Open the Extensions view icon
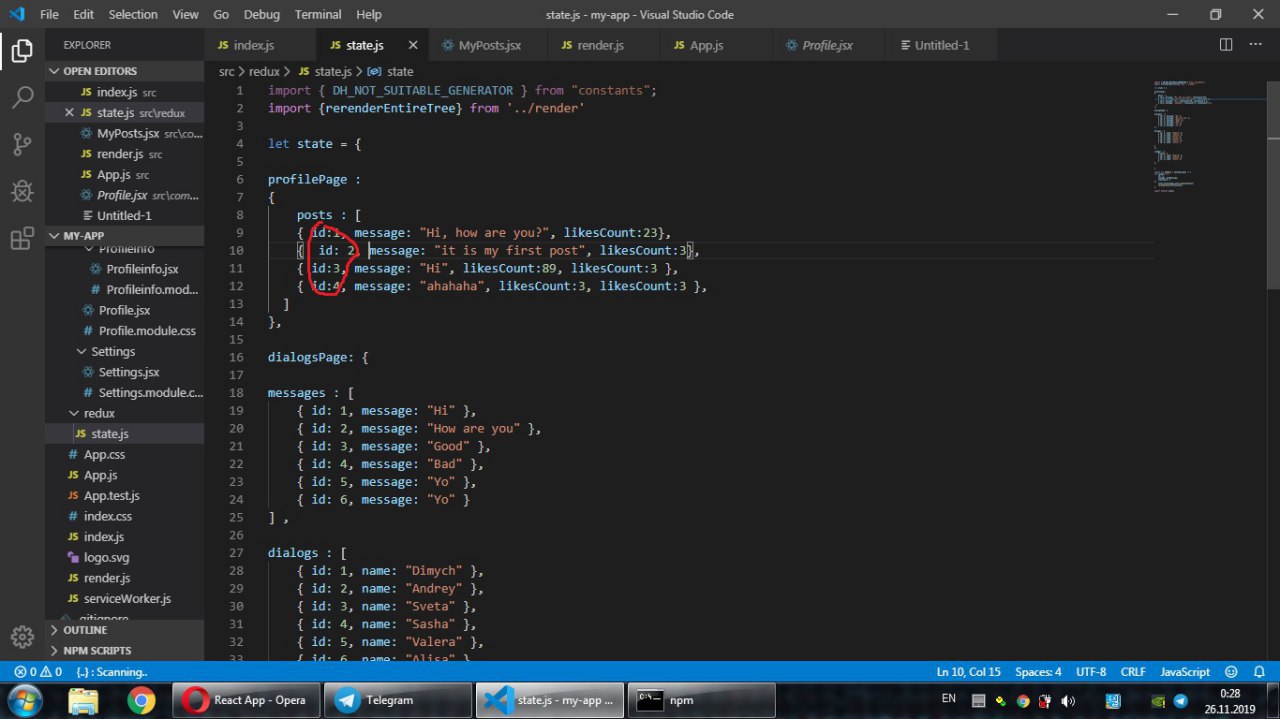 coord(22,238)
